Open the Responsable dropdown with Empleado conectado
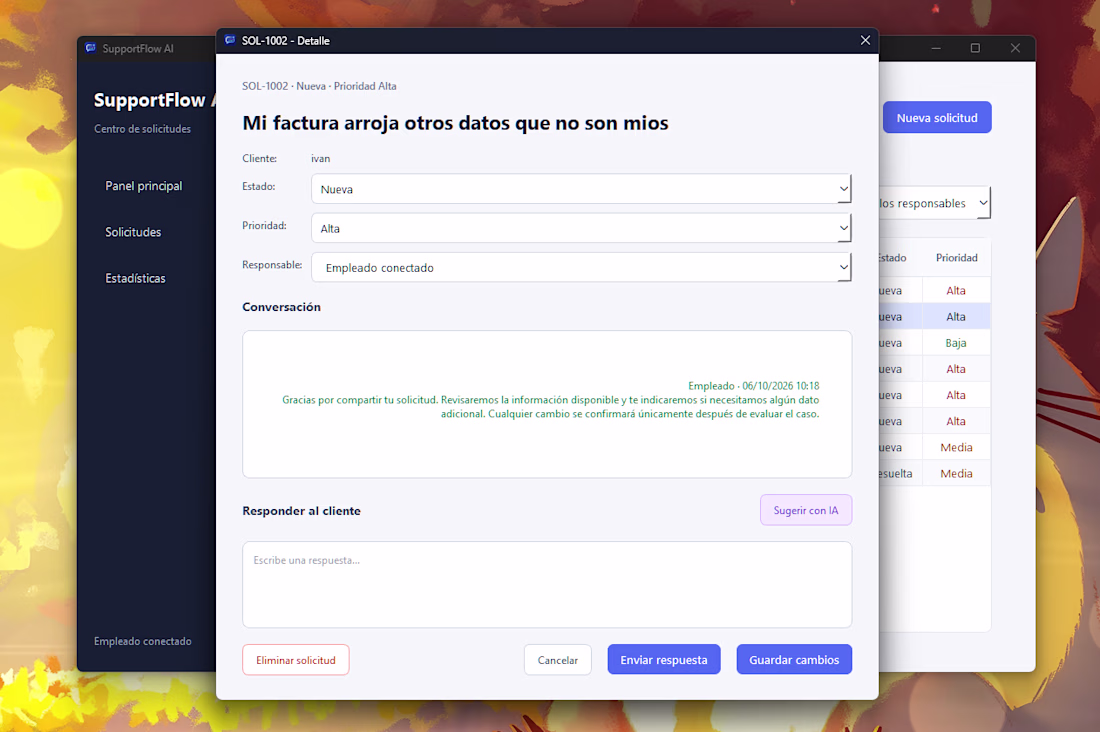 coord(582,267)
